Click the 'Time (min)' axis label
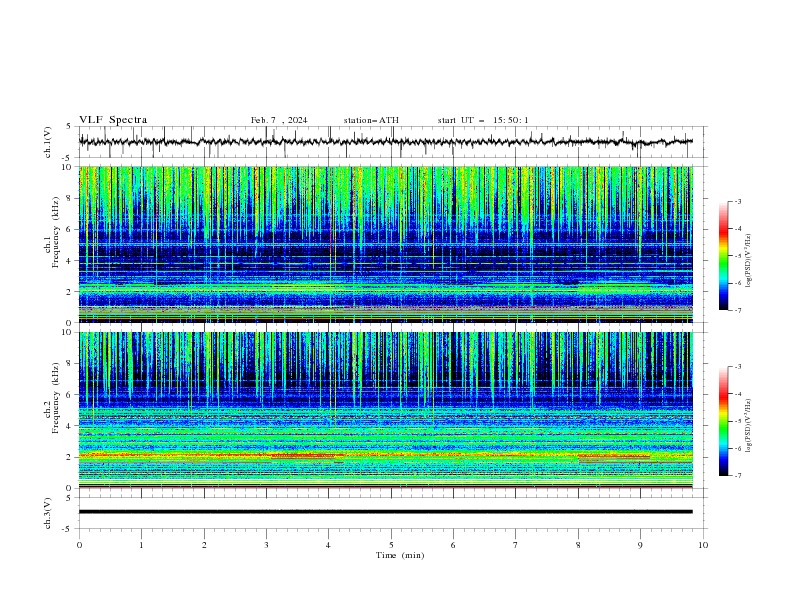The width and height of the screenshot is (792, 612). pyautogui.click(x=400, y=555)
